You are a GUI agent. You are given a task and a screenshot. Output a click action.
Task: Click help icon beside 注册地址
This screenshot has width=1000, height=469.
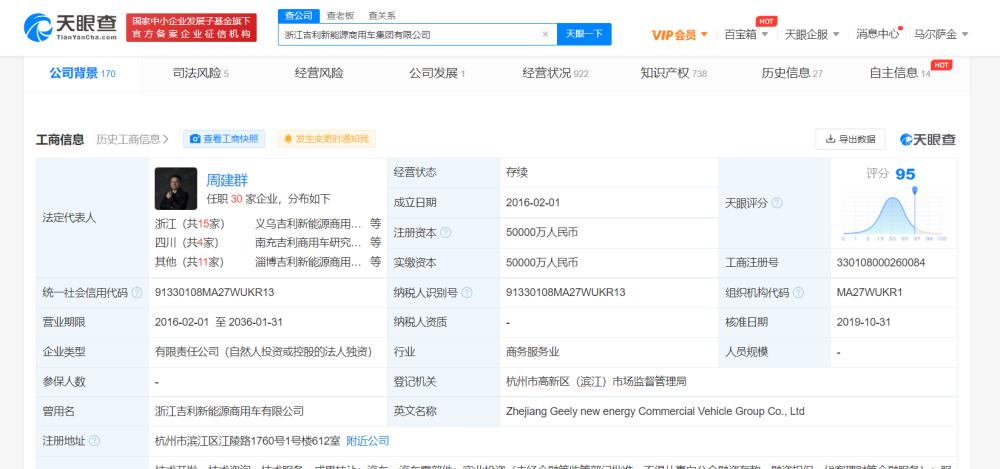[94, 441]
